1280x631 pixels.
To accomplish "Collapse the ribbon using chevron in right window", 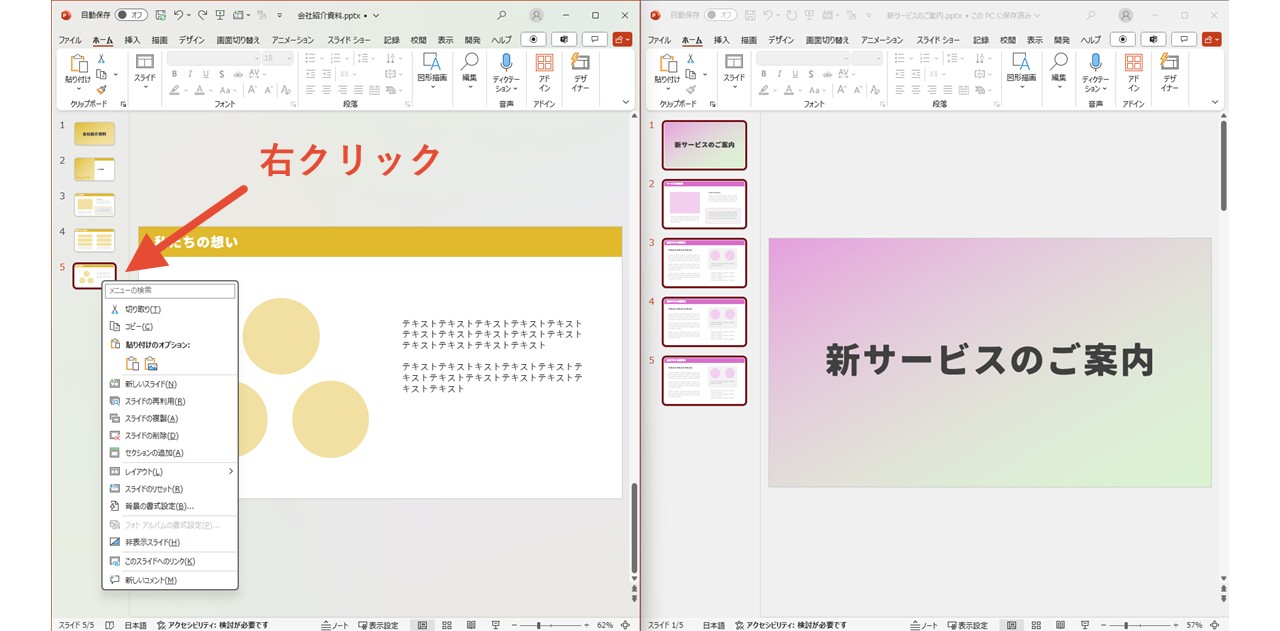I will [1215, 102].
